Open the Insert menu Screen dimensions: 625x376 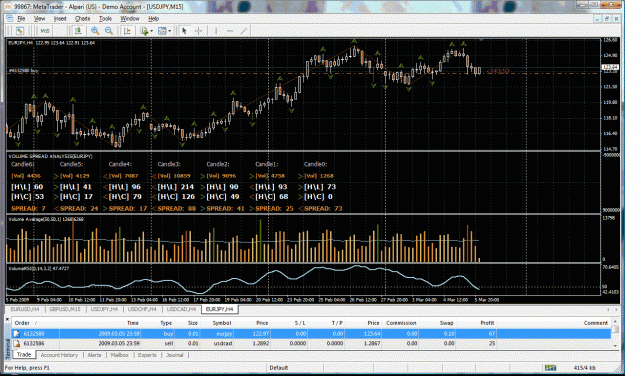(60, 18)
